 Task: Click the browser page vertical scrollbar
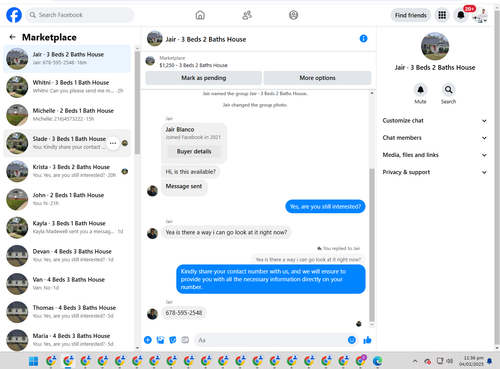click(497, 177)
